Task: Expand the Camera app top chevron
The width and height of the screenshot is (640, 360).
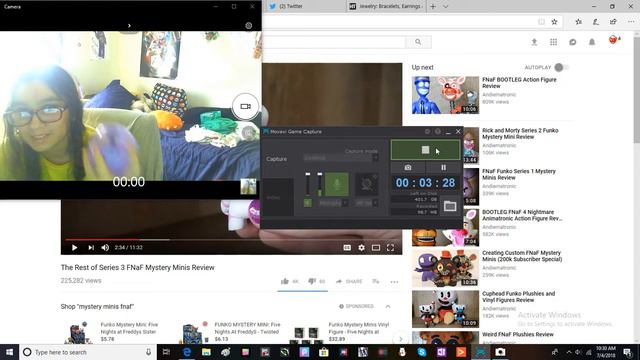Action: point(129,25)
